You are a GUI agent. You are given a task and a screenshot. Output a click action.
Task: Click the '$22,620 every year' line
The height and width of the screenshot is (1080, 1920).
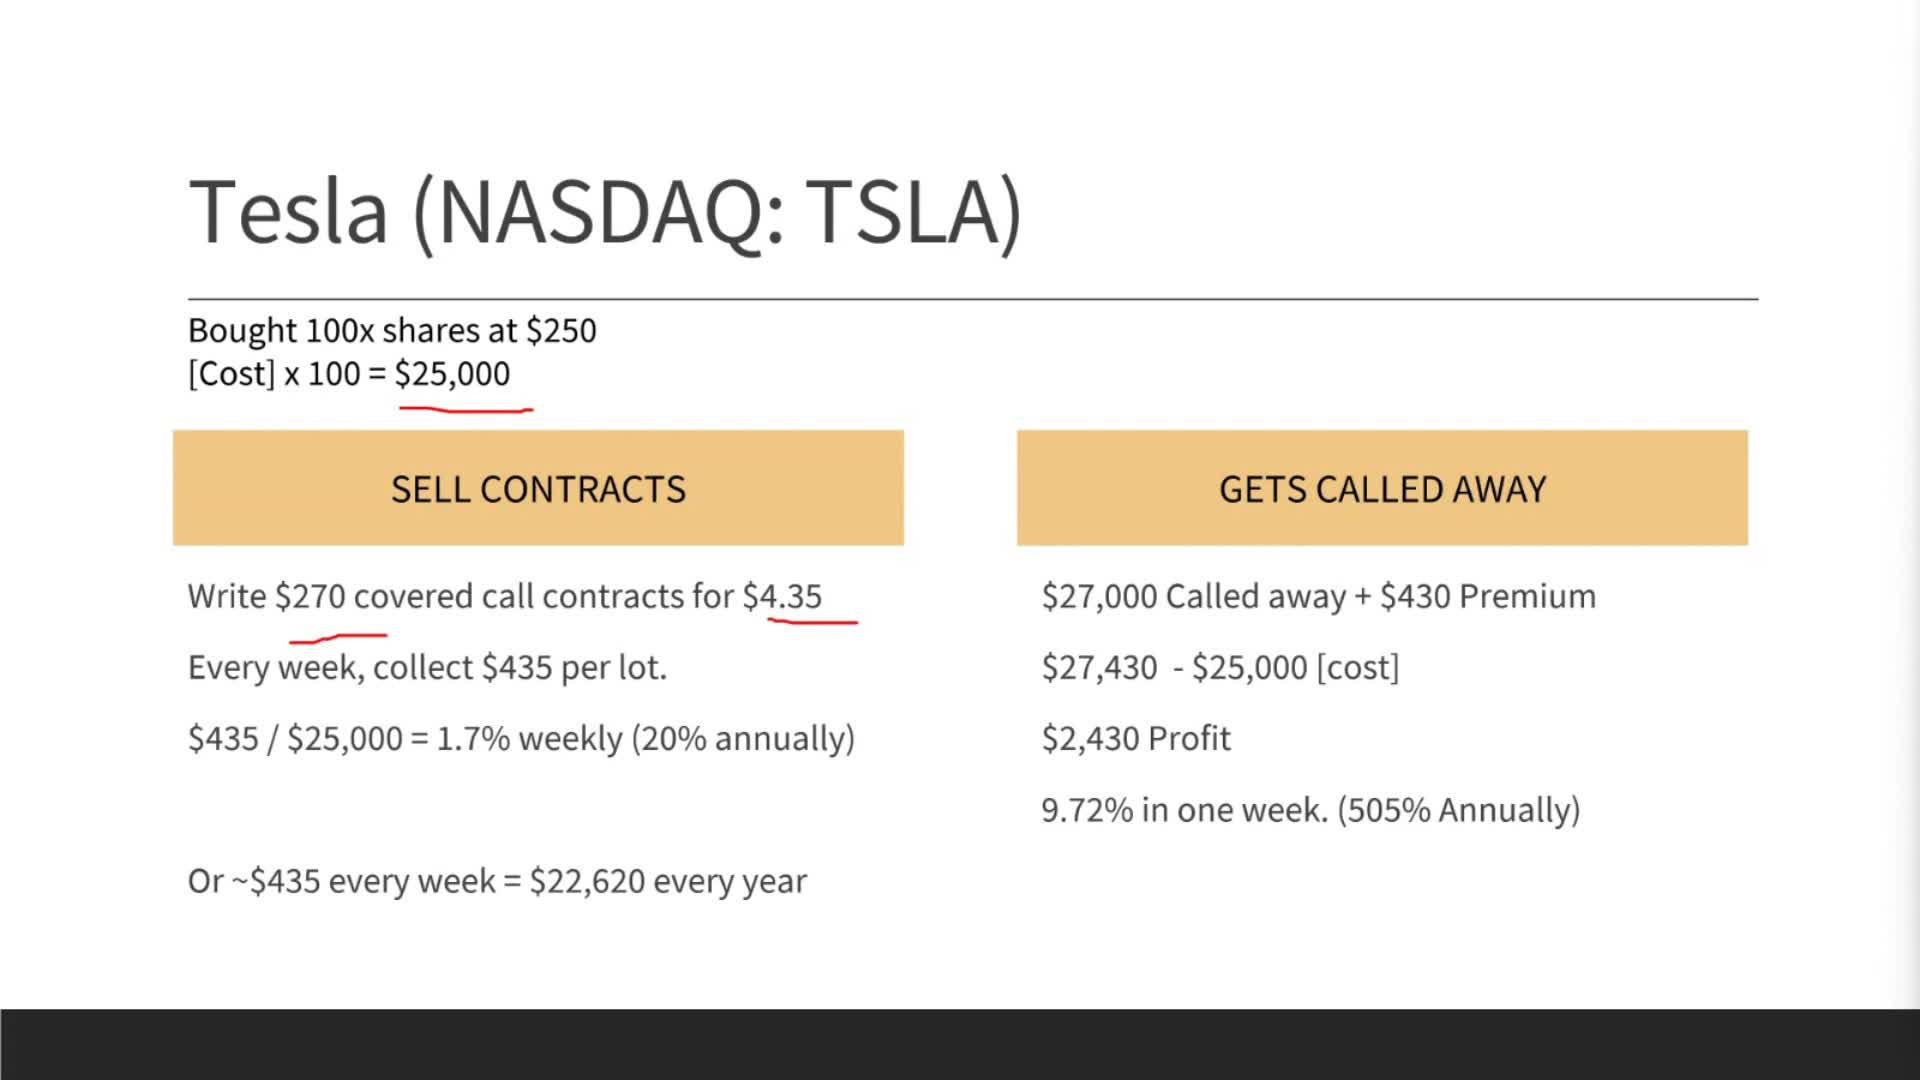pos(497,882)
